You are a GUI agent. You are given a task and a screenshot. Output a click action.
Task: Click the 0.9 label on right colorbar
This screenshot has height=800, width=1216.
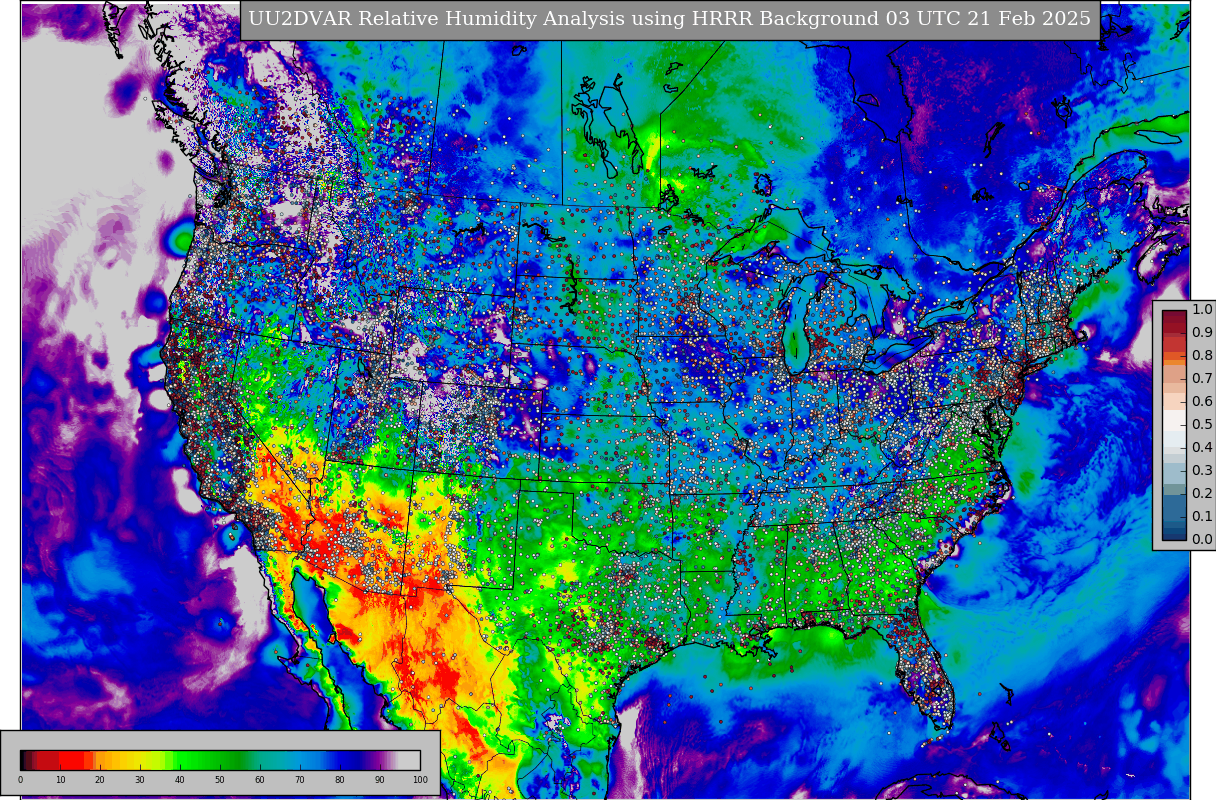(x=1202, y=333)
